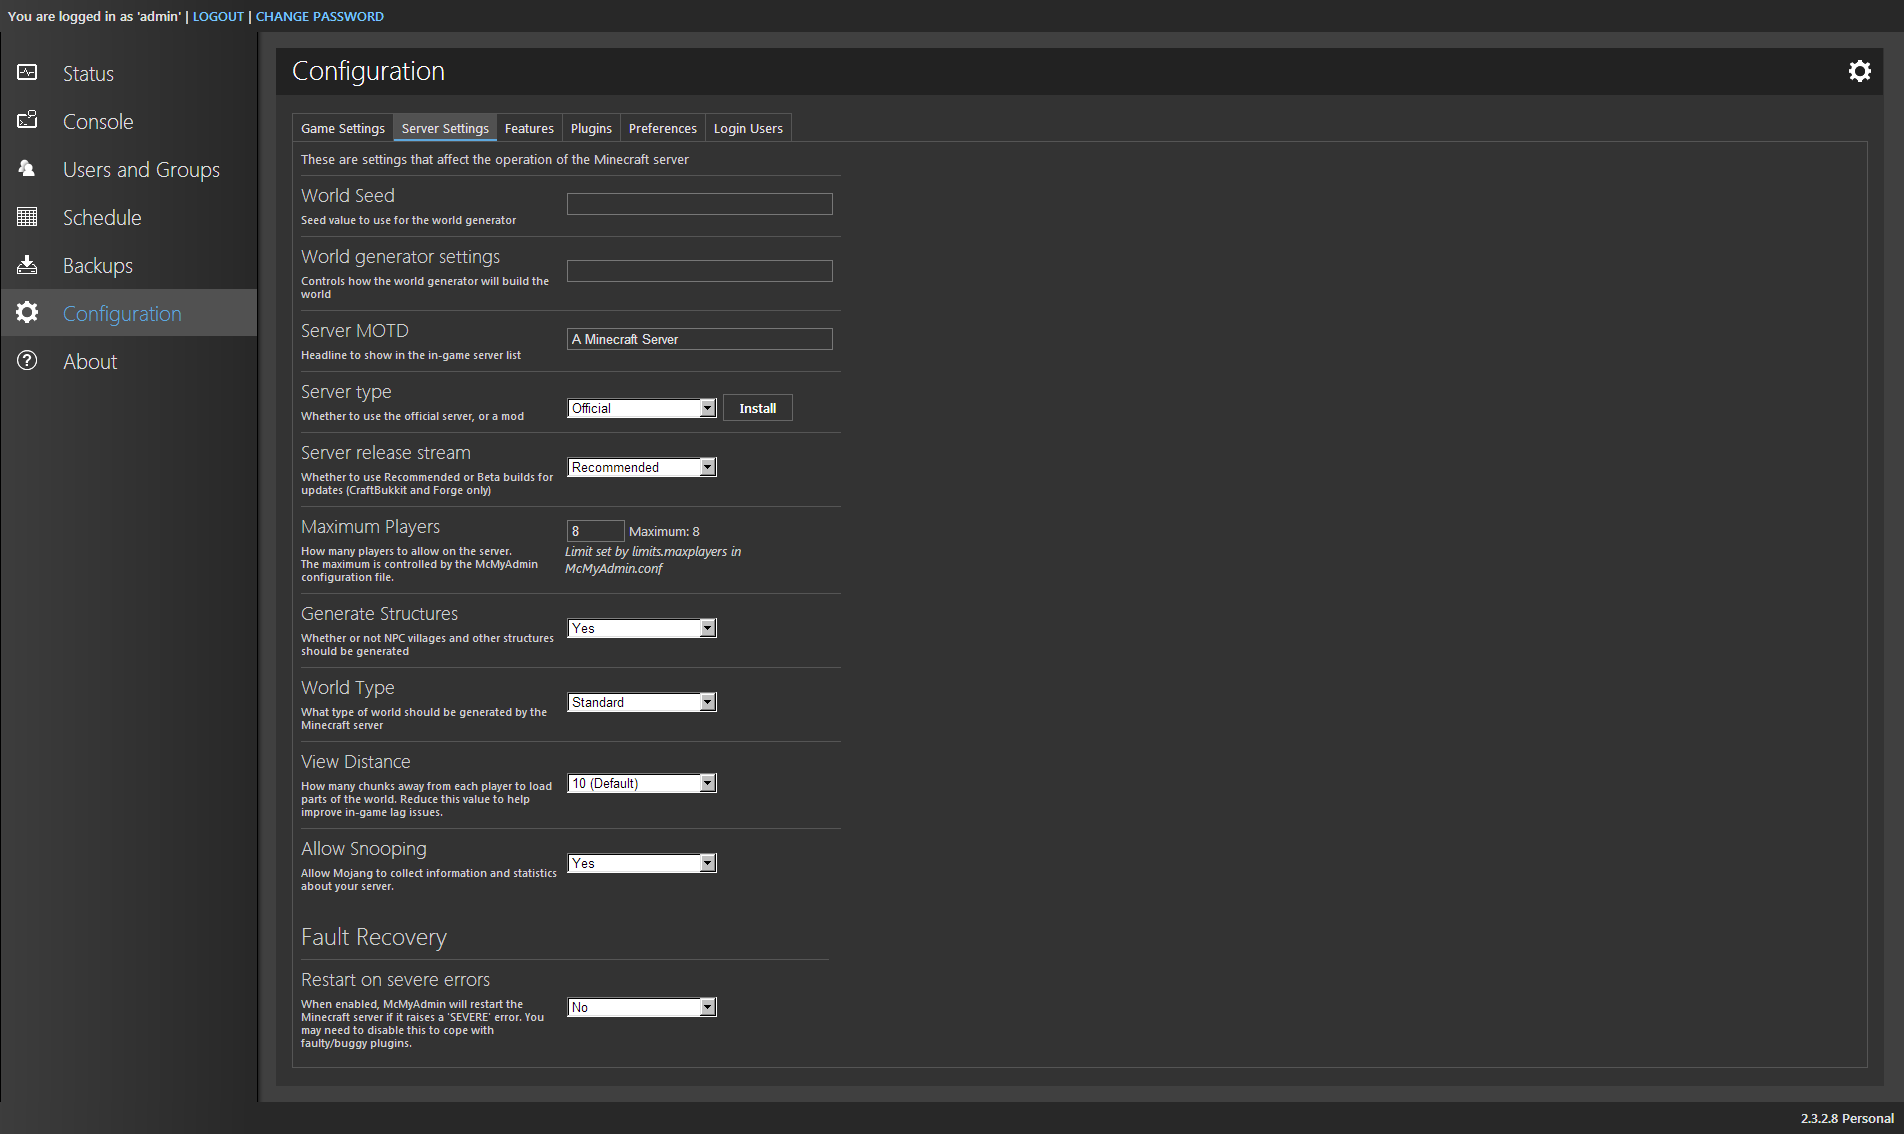Go to Users and Groups
Viewport: 1904px width, 1134px height.
click(128, 169)
